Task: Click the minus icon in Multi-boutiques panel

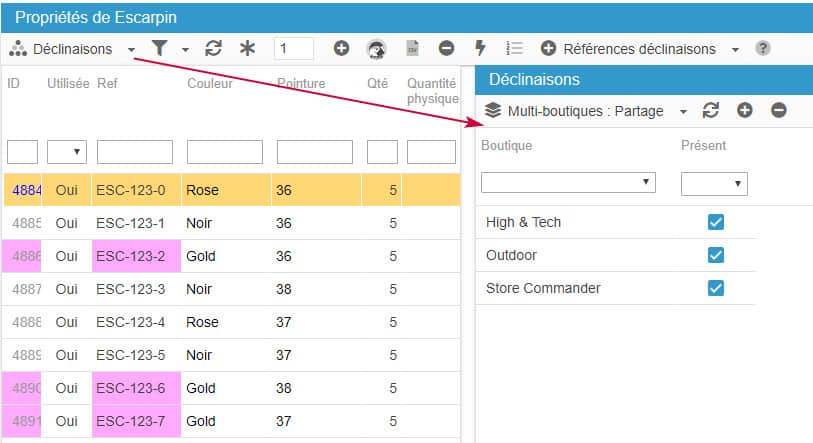Action: coord(779,111)
